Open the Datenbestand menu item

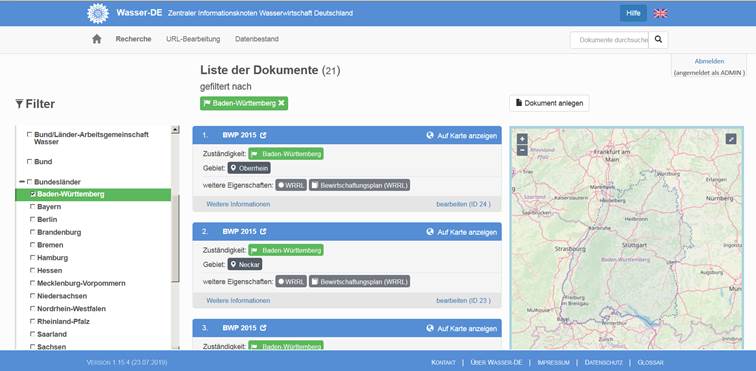pos(257,39)
